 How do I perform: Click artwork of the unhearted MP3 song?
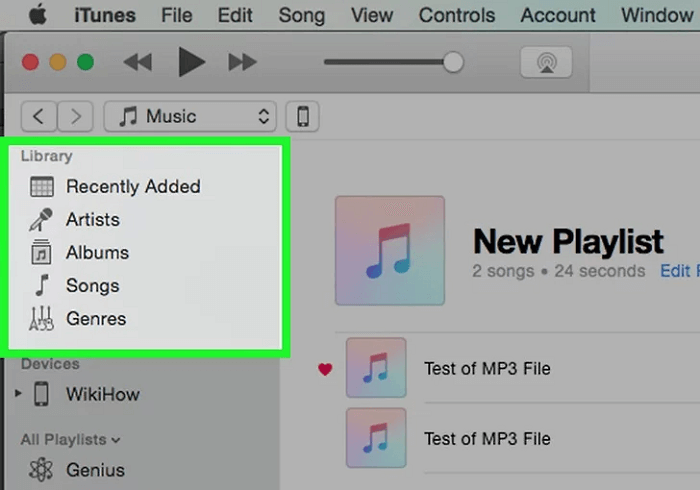pos(376,438)
